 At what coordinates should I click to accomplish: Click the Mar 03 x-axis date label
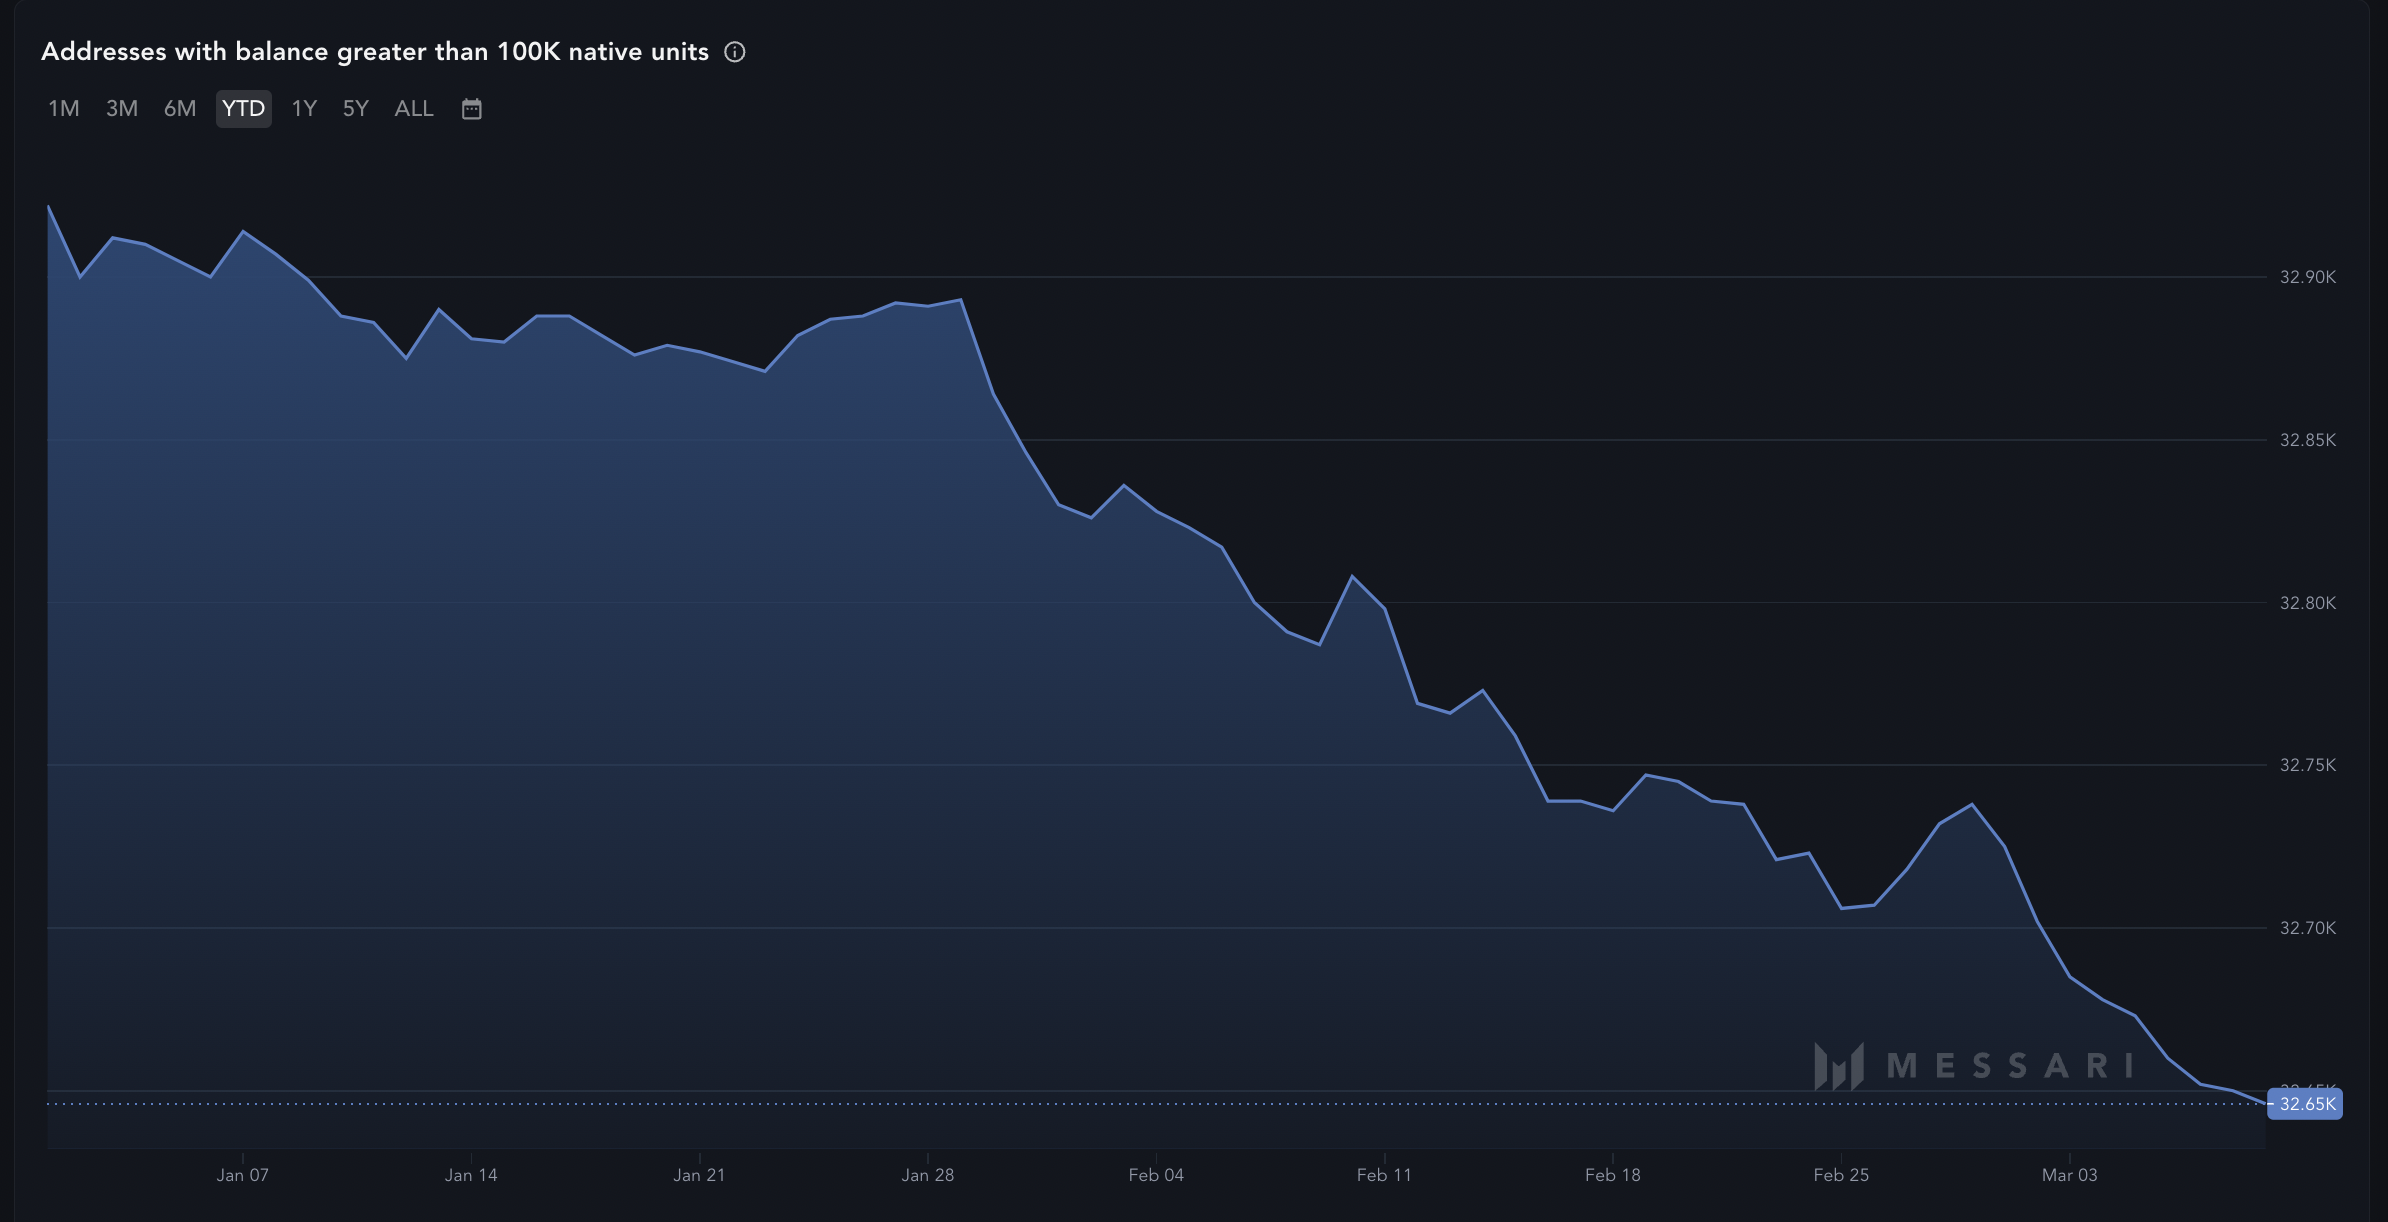[2069, 1175]
